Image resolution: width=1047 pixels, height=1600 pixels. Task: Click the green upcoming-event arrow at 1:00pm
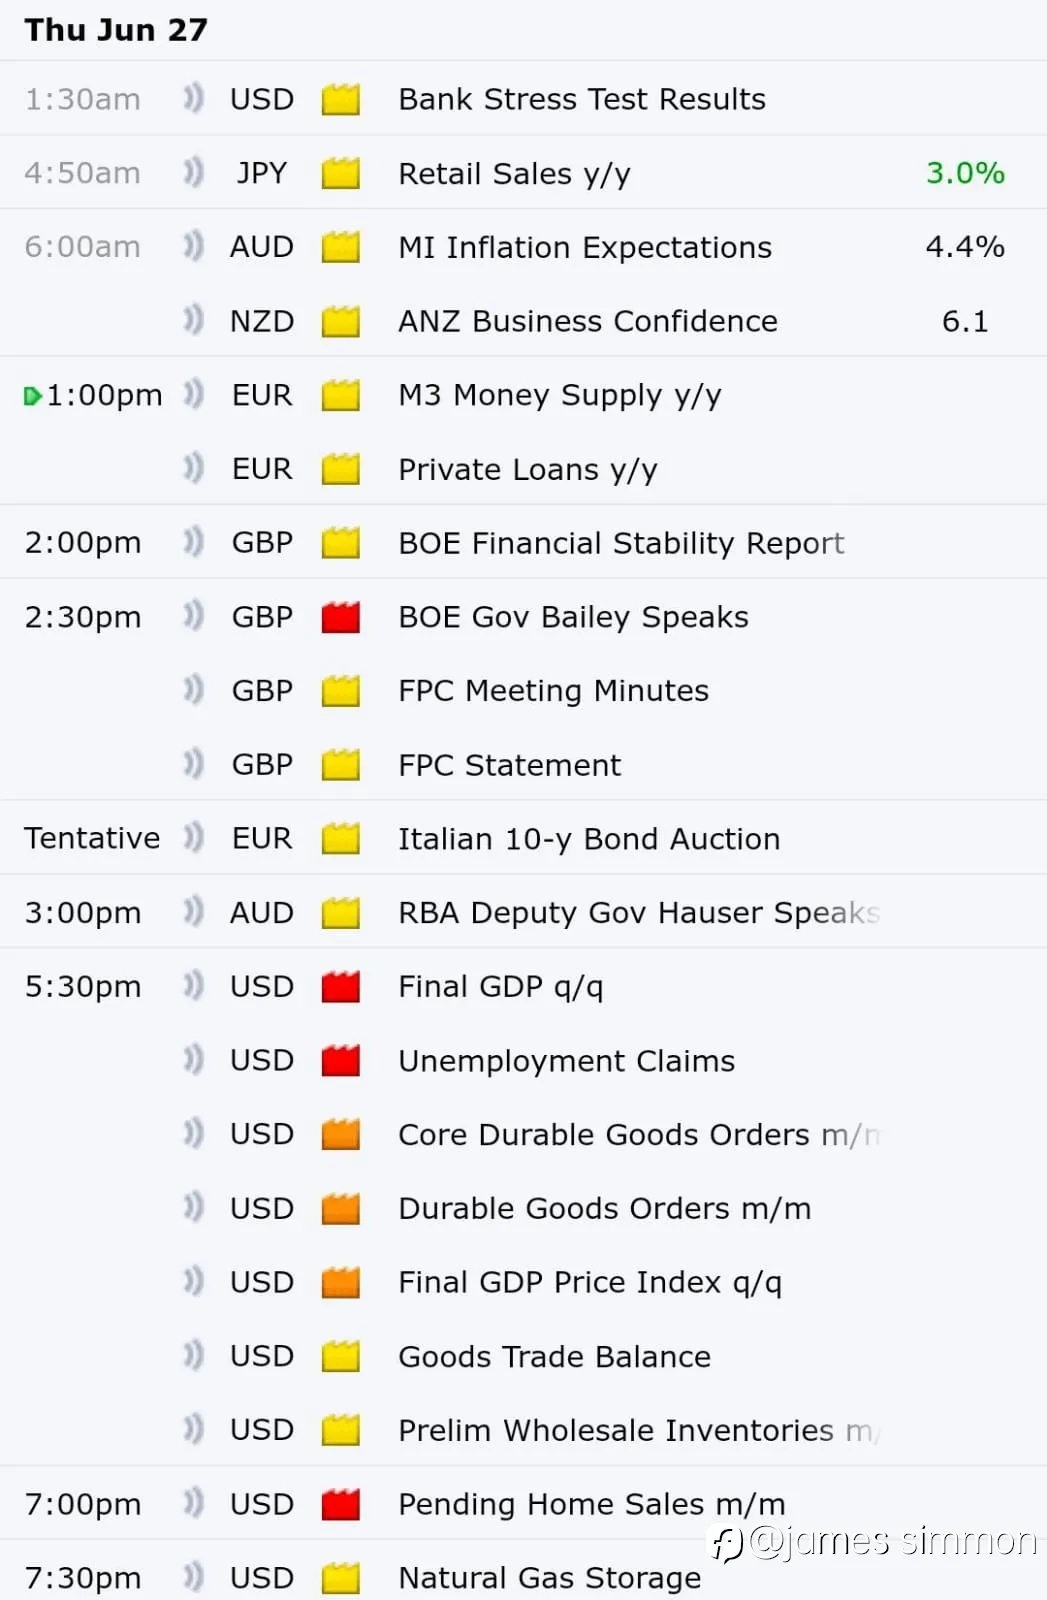click(x=32, y=396)
